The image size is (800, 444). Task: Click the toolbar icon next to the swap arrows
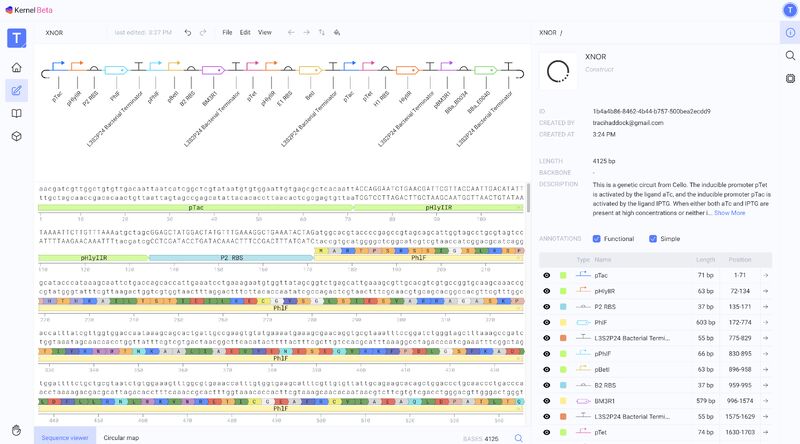(337, 33)
